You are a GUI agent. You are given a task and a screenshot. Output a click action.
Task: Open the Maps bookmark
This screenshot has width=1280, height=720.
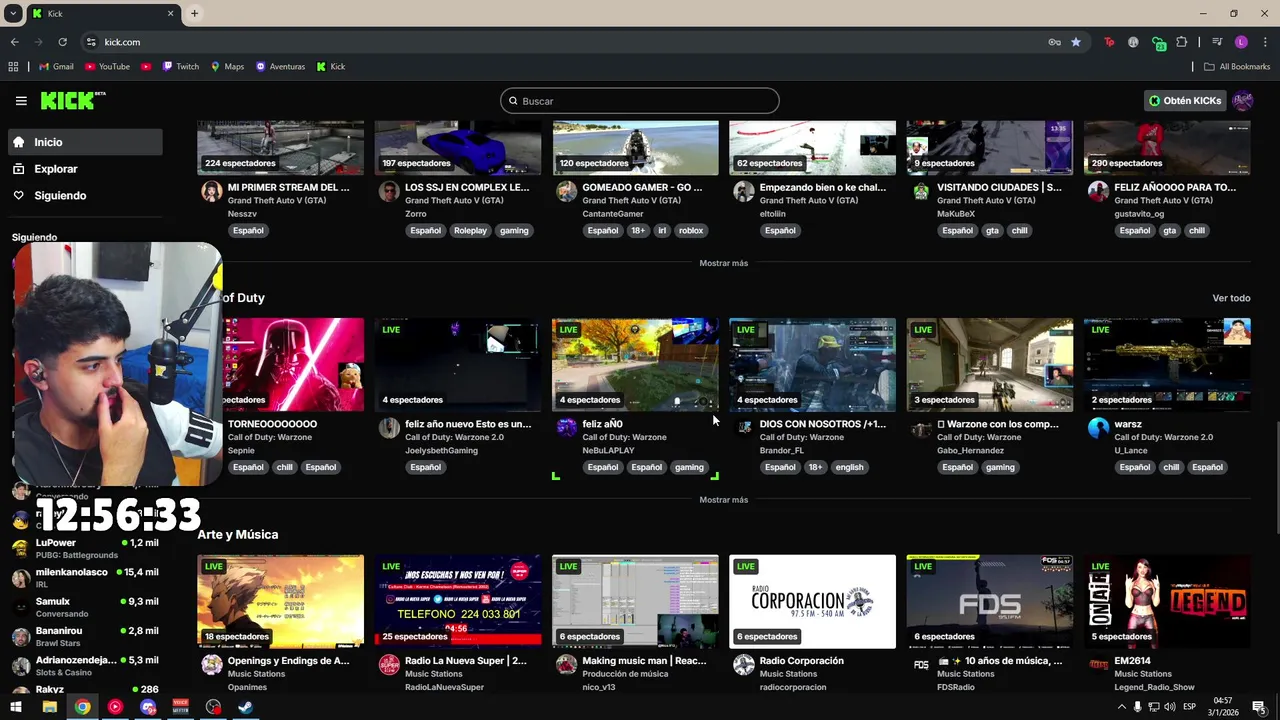227,67
